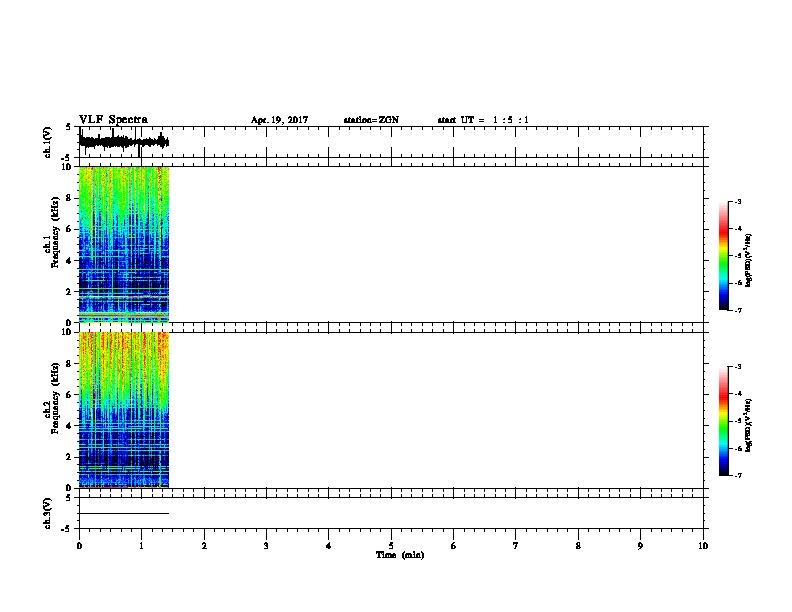Click the "ch.3(V)" axis label
This screenshot has height=612, width=792.
coord(47,513)
